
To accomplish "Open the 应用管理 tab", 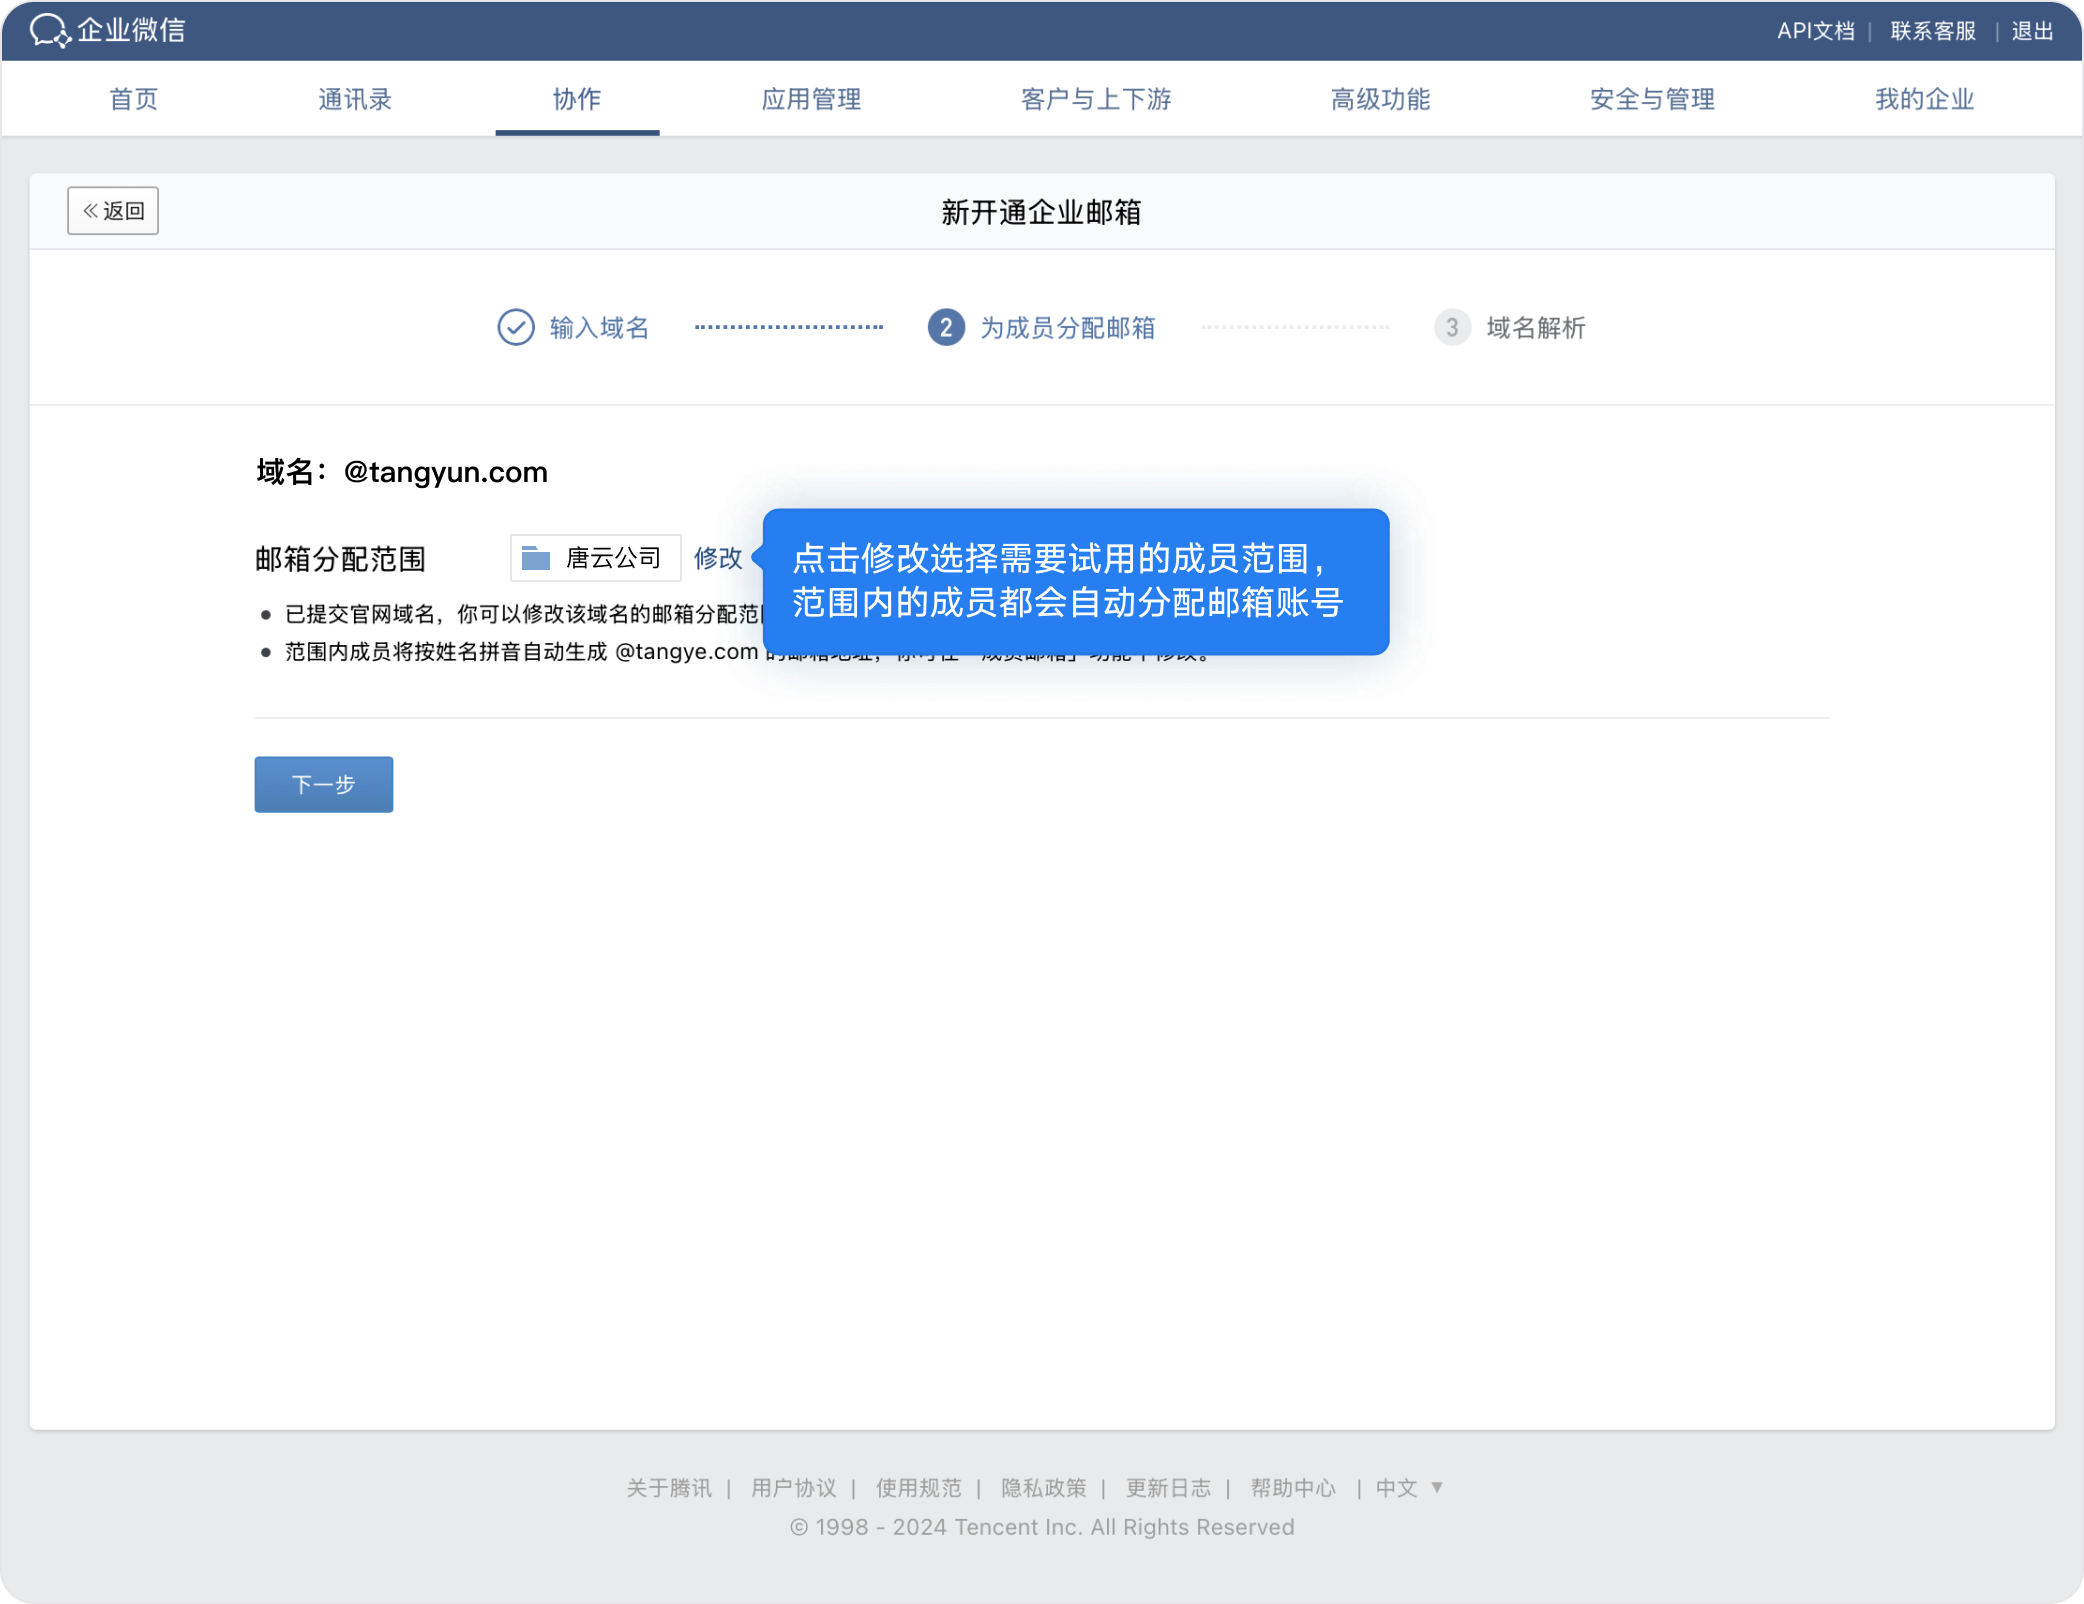I will click(811, 99).
